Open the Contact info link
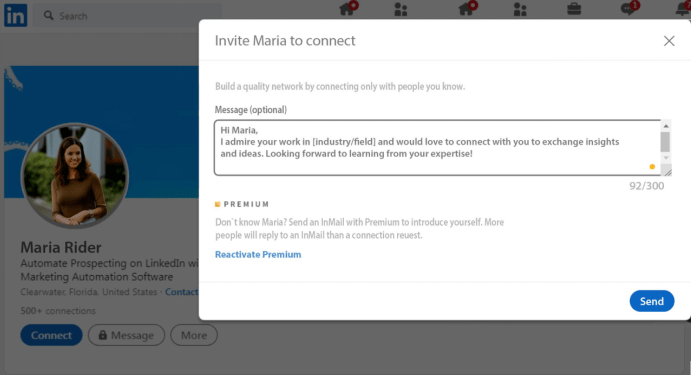Viewport: 691px width, 375px height. (182, 292)
